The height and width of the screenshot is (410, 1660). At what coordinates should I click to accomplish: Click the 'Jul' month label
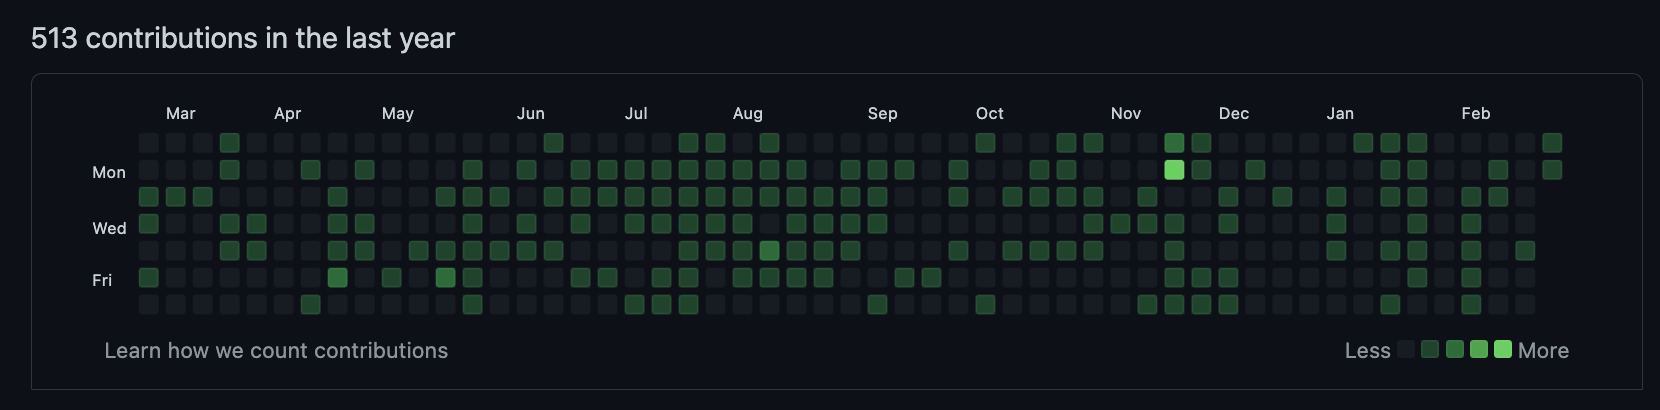(x=636, y=114)
